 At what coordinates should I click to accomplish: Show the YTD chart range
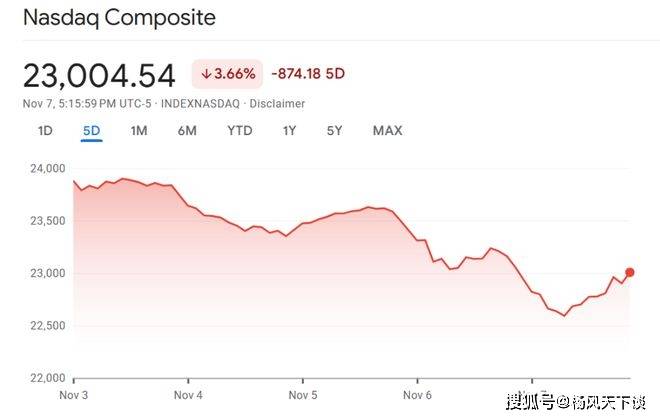coord(239,131)
